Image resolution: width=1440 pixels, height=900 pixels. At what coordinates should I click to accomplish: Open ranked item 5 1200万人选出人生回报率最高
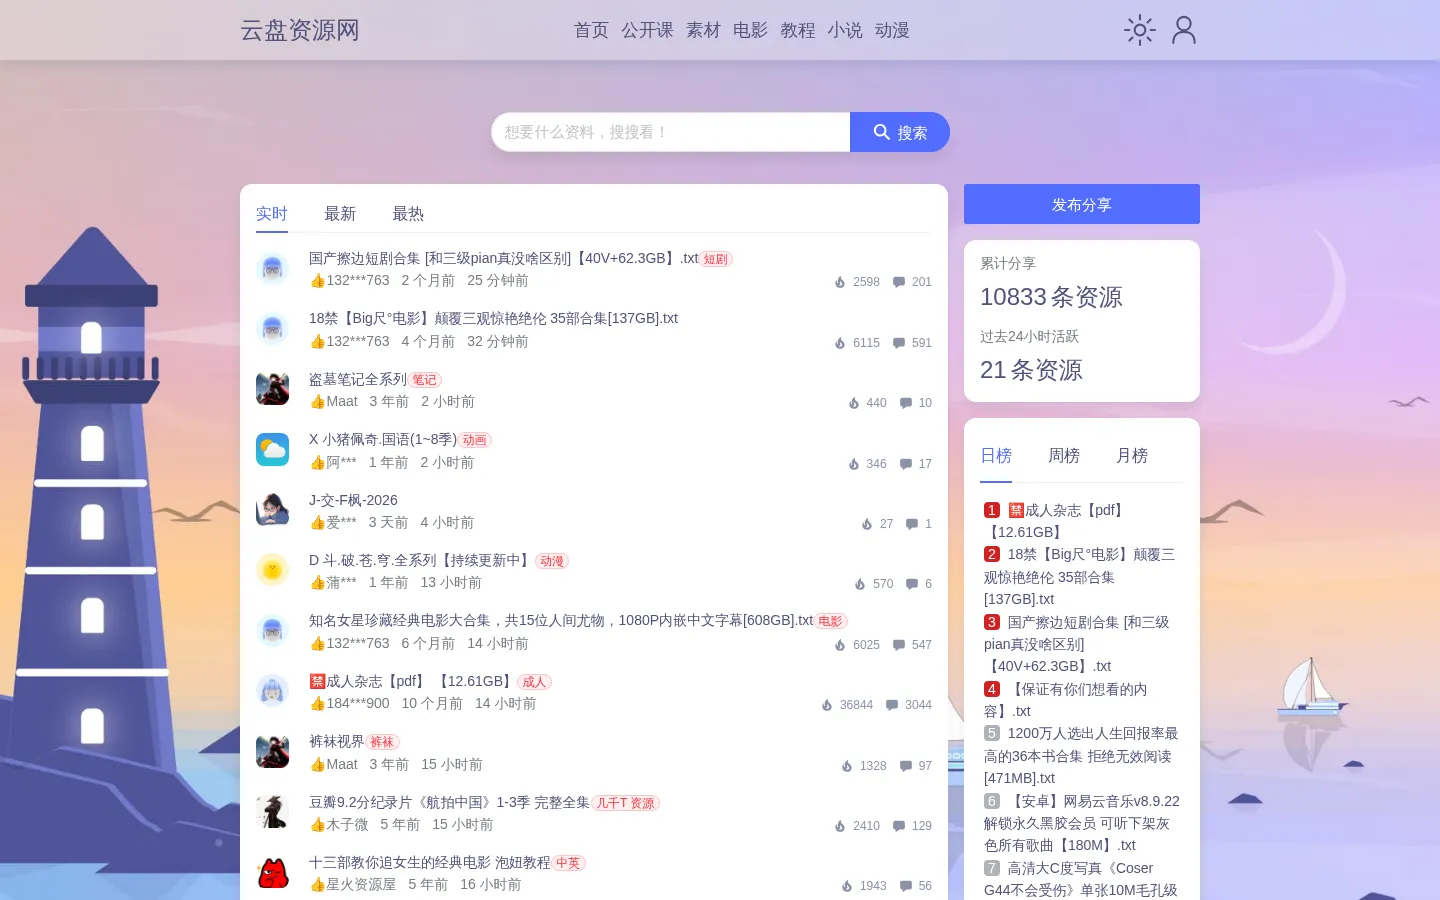click(x=1081, y=756)
